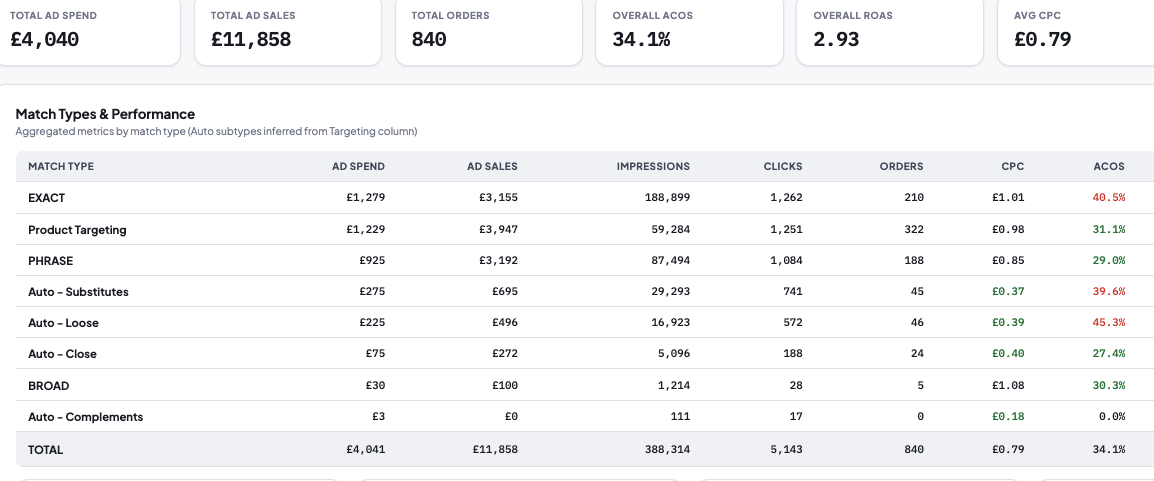Click the Total Ad Sales £11,858 card
The image size is (1154, 481).
[288, 32]
